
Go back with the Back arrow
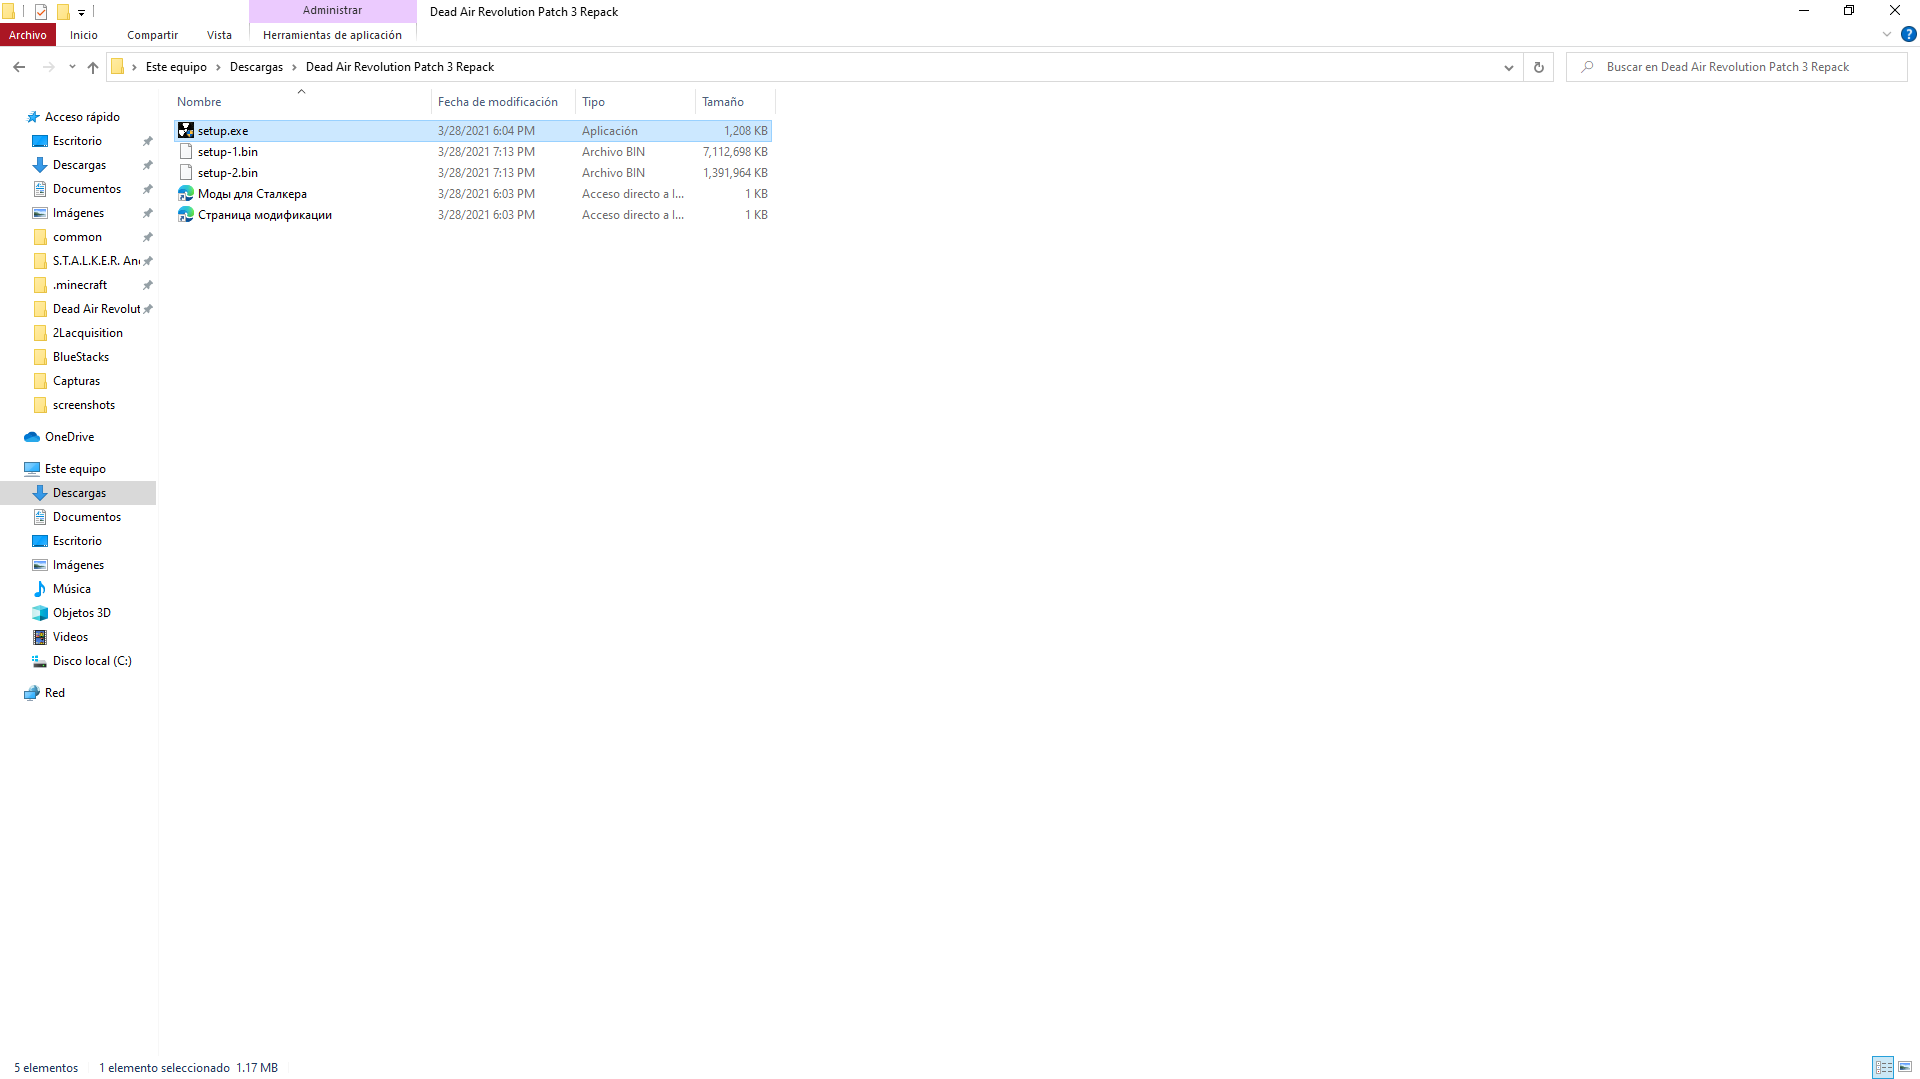19,67
